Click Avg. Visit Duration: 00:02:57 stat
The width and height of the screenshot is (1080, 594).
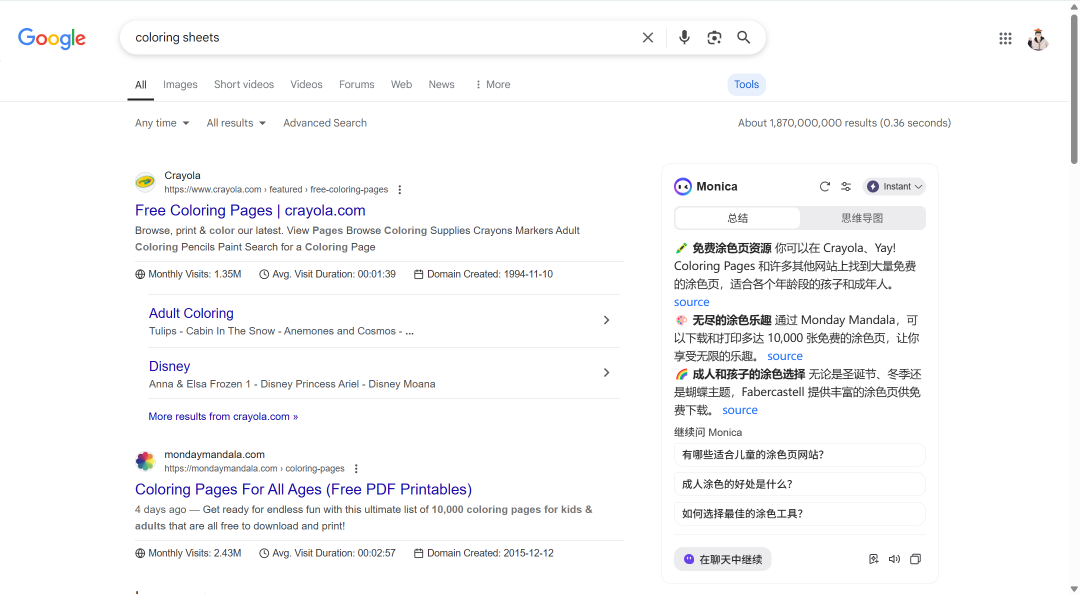click(x=328, y=553)
